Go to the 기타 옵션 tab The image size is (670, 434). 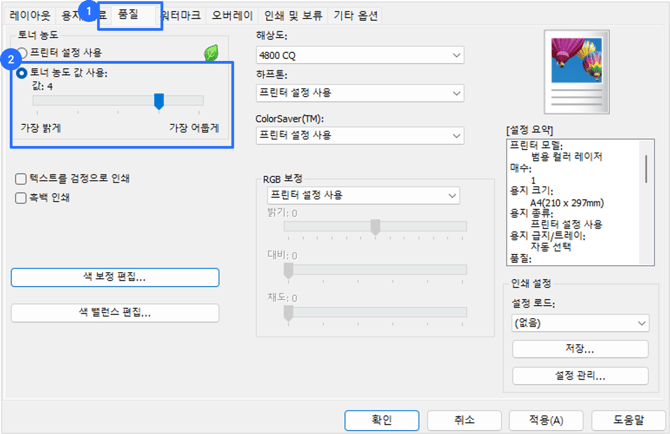tap(356, 16)
